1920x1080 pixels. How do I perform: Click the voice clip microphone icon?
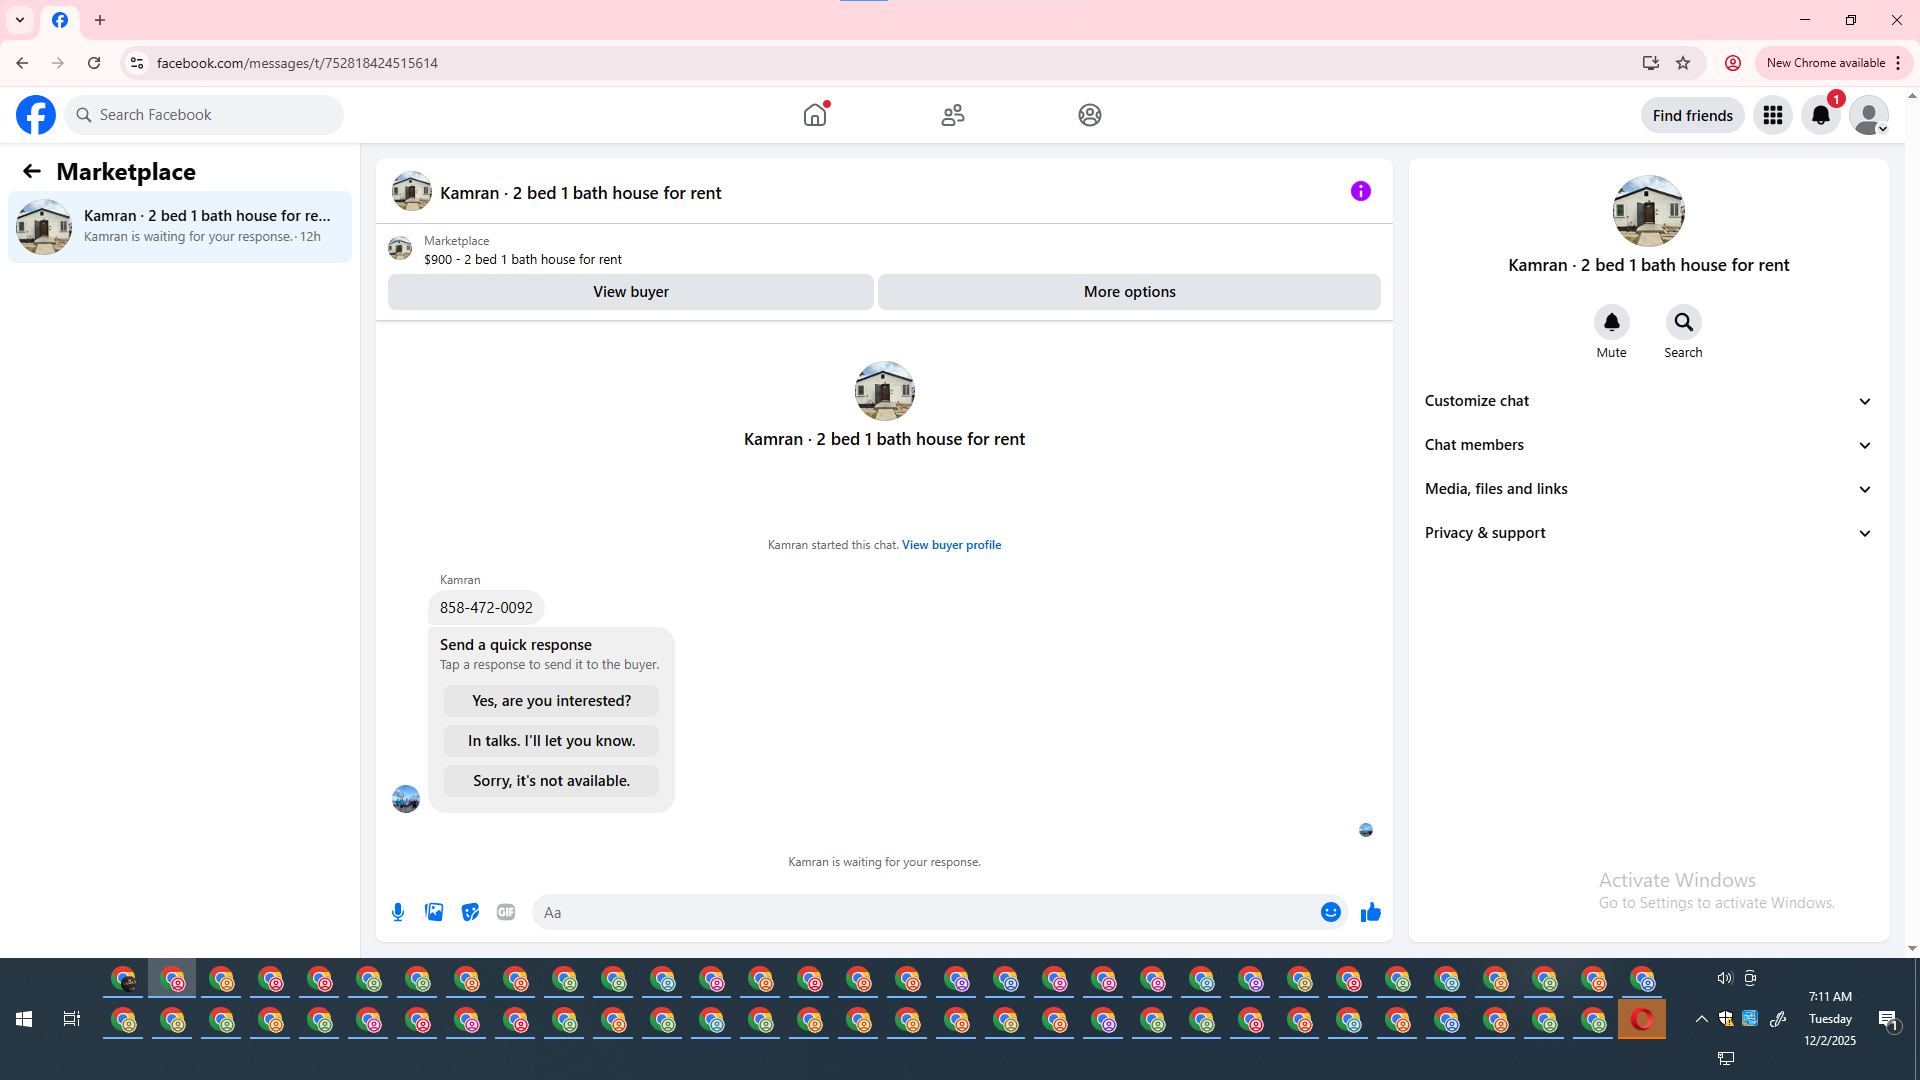pos(398,912)
